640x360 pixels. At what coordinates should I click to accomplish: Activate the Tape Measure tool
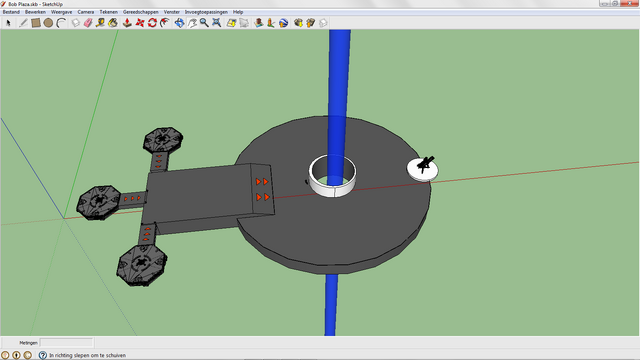coord(100,23)
